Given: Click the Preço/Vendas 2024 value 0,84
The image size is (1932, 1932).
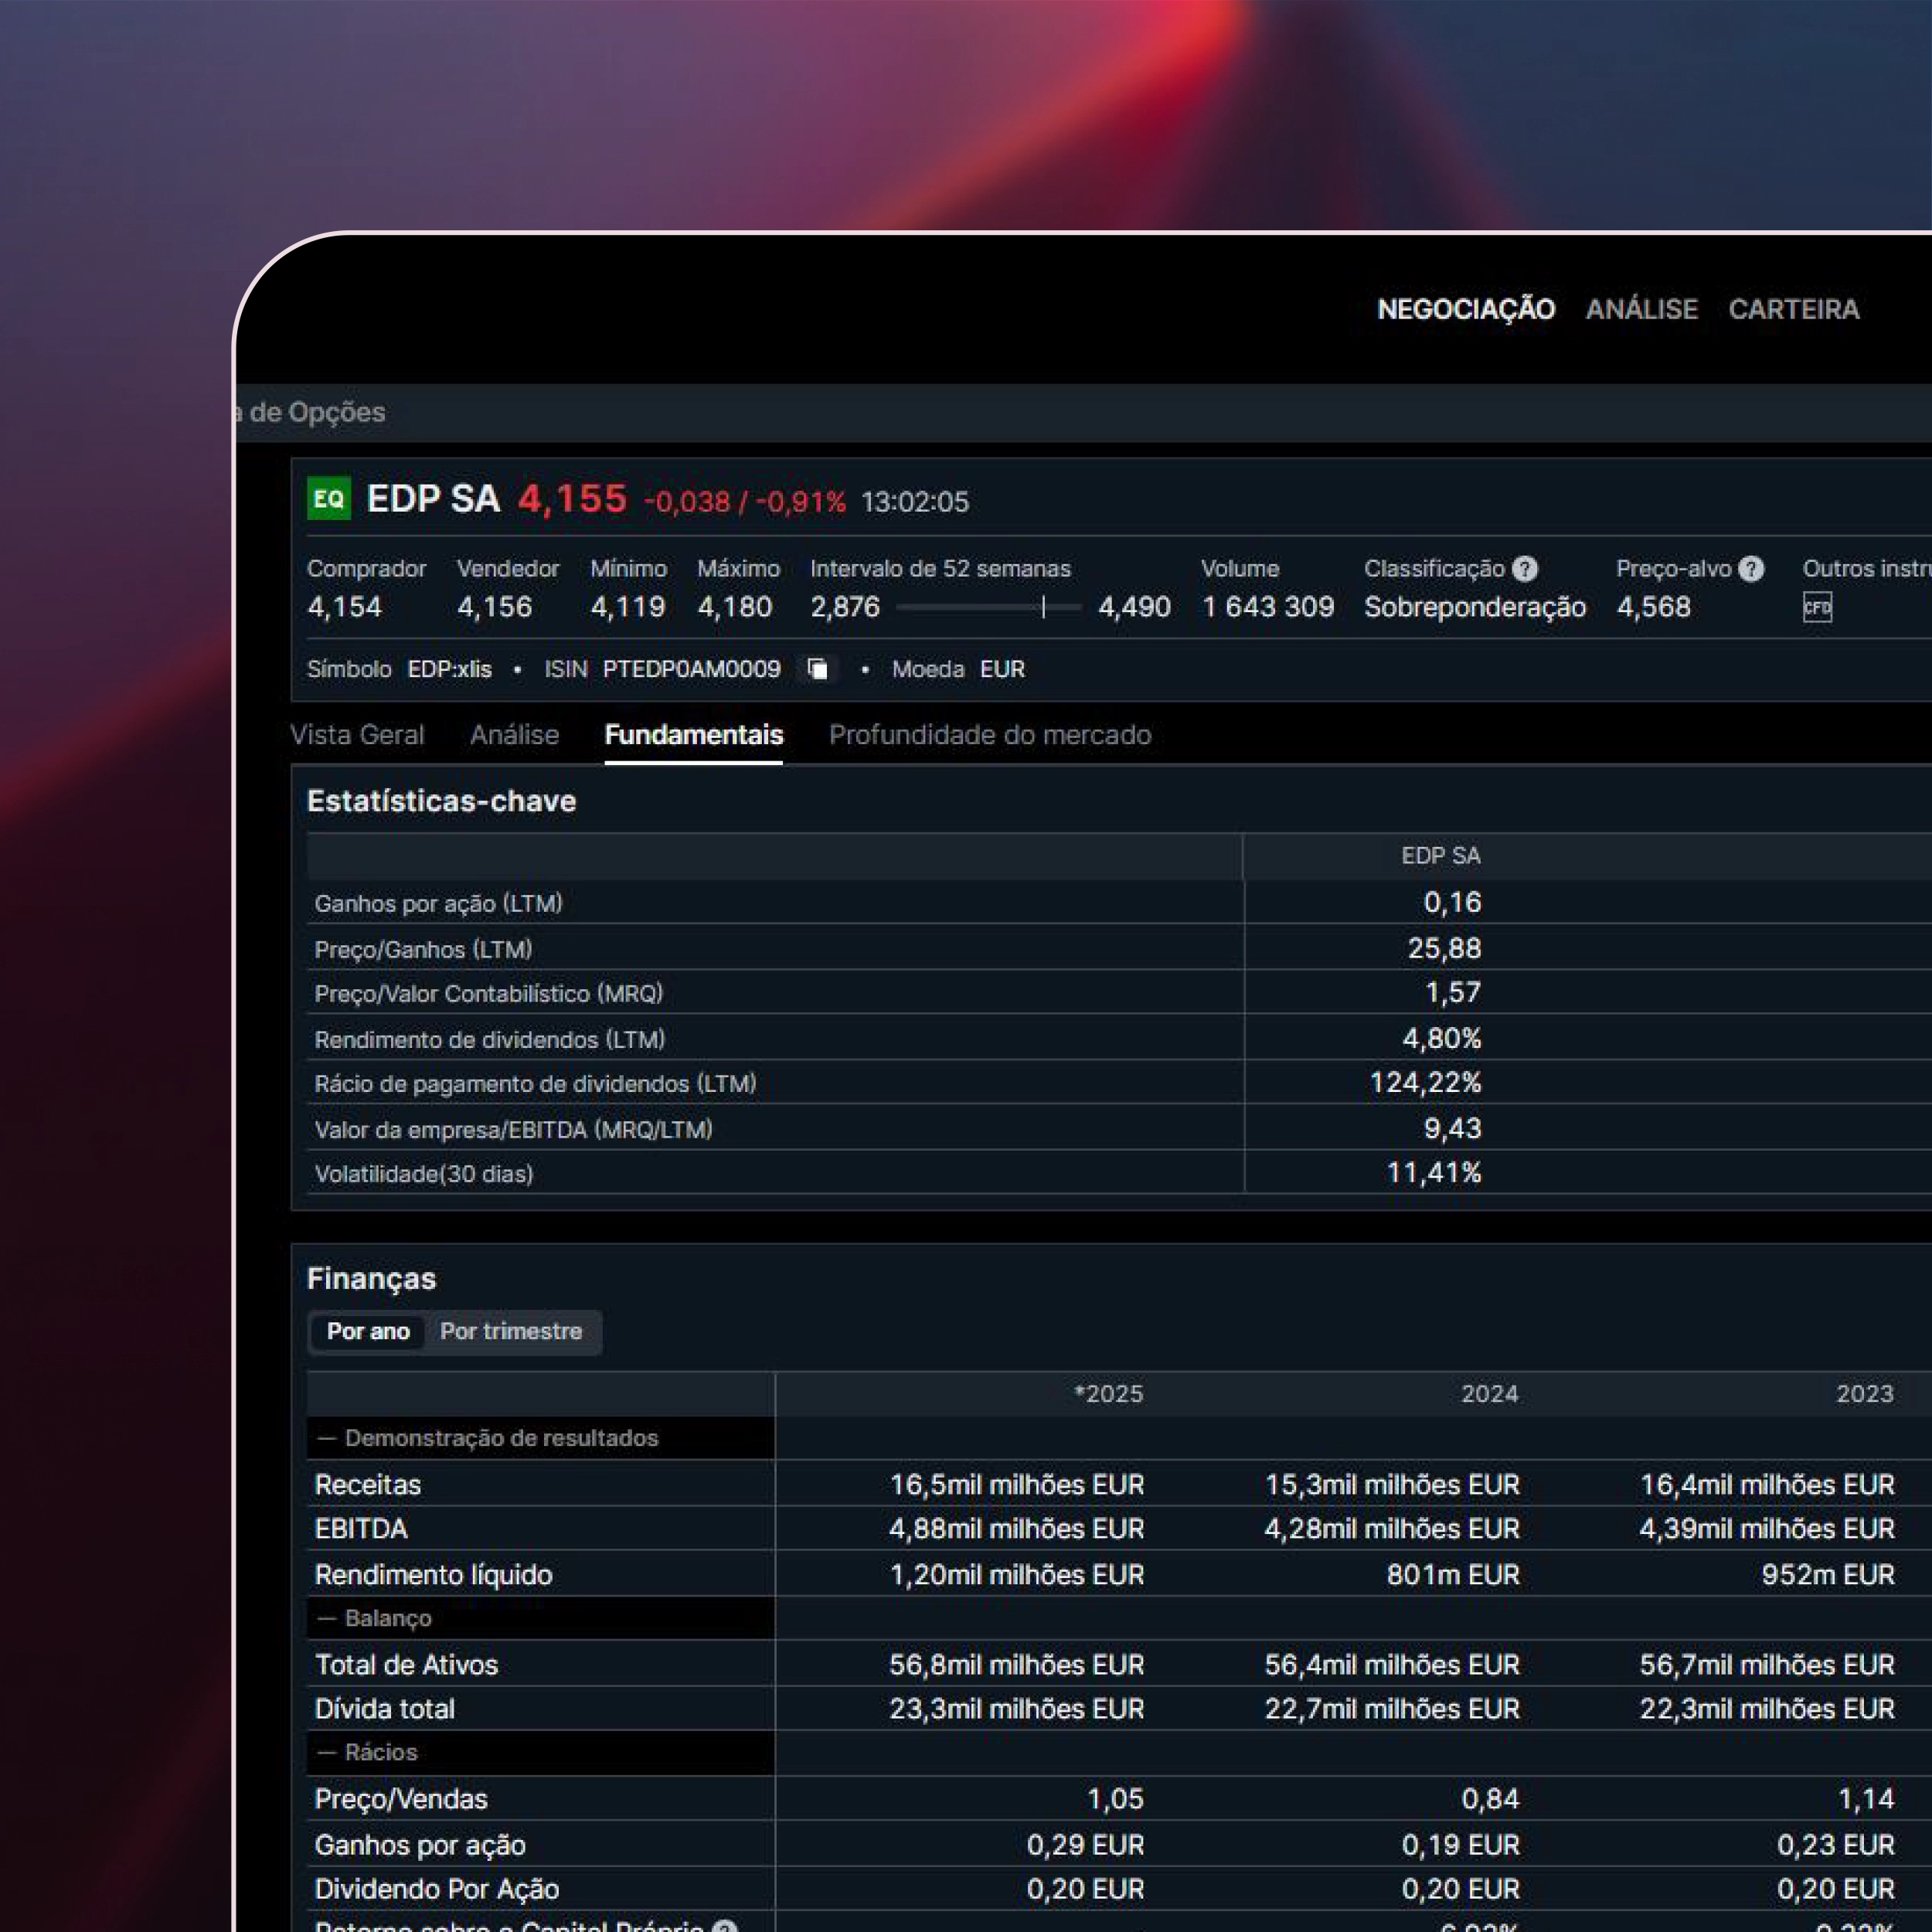Looking at the screenshot, I should click(x=1490, y=1799).
